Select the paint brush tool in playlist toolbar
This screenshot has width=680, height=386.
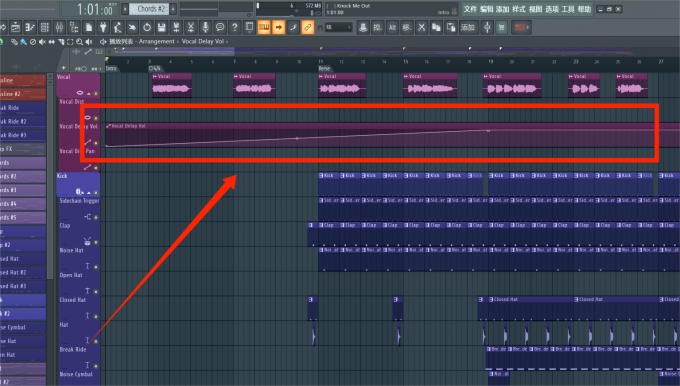(23, 42)
